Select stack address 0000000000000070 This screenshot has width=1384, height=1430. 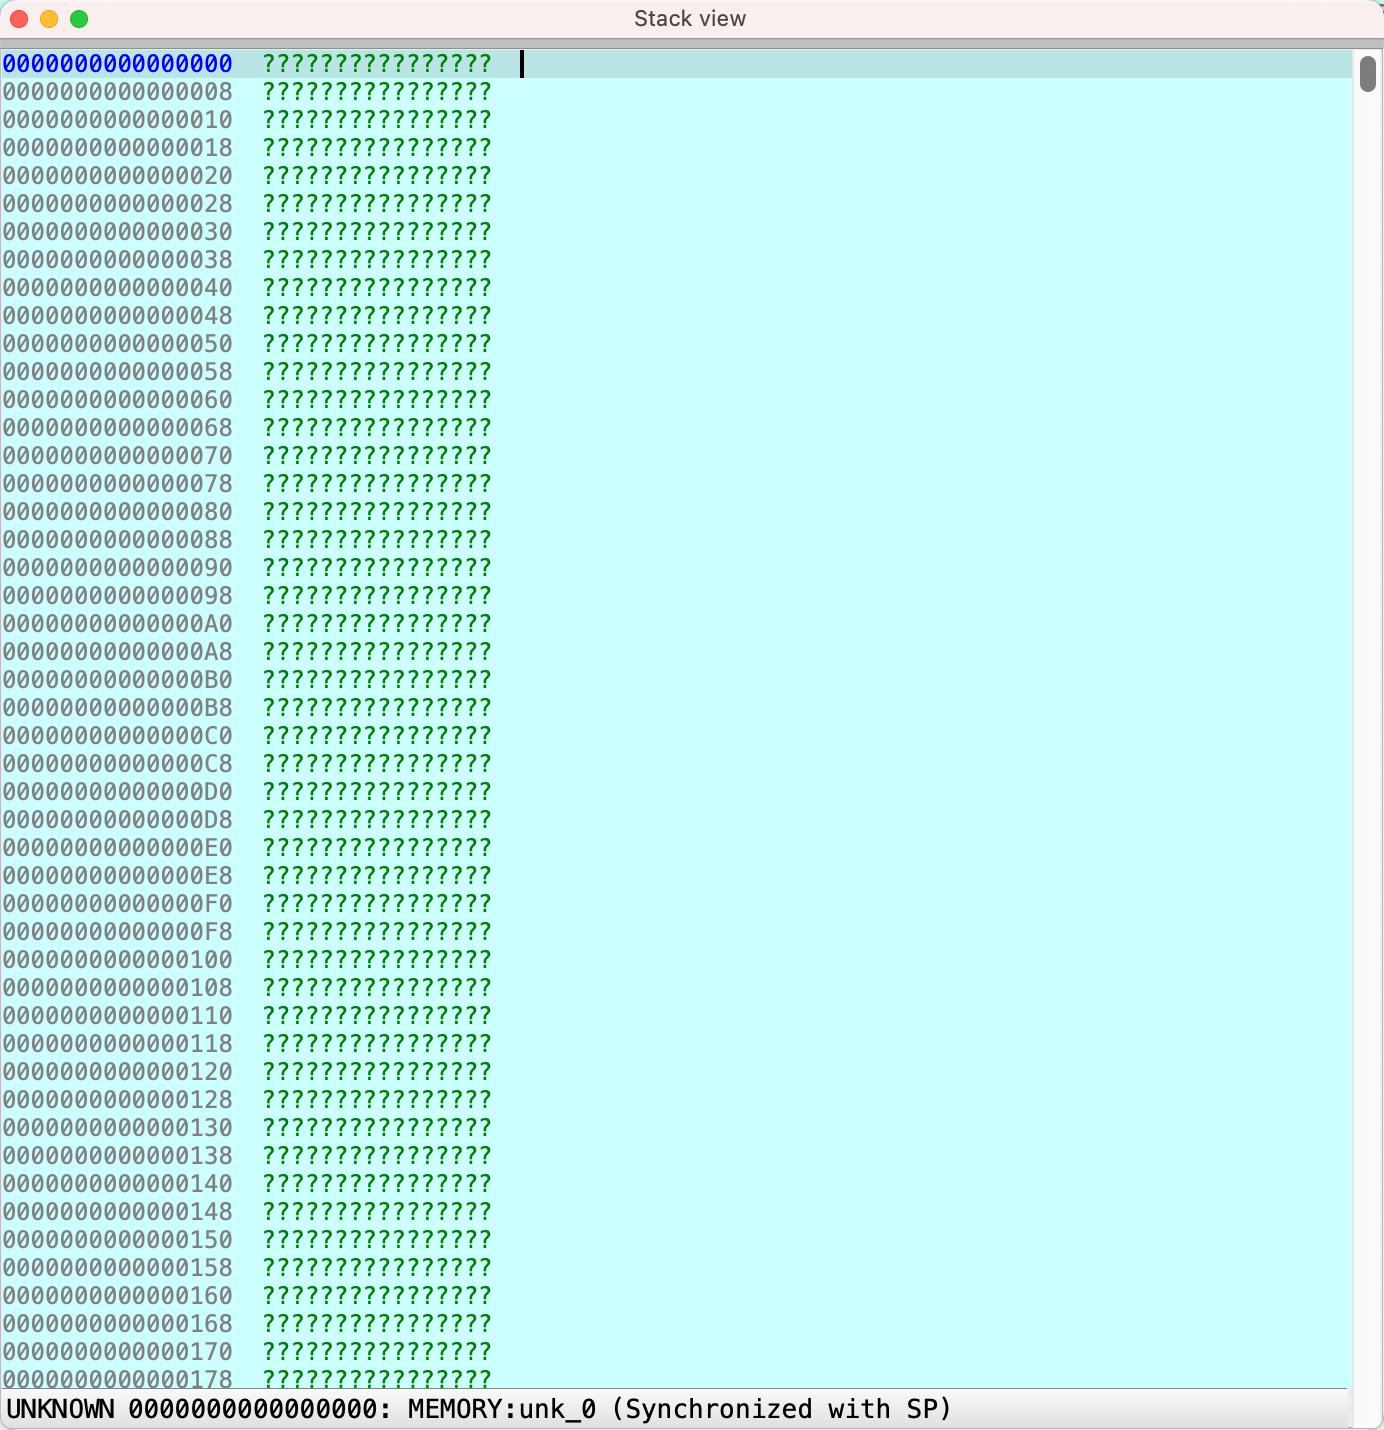[118, 456]
